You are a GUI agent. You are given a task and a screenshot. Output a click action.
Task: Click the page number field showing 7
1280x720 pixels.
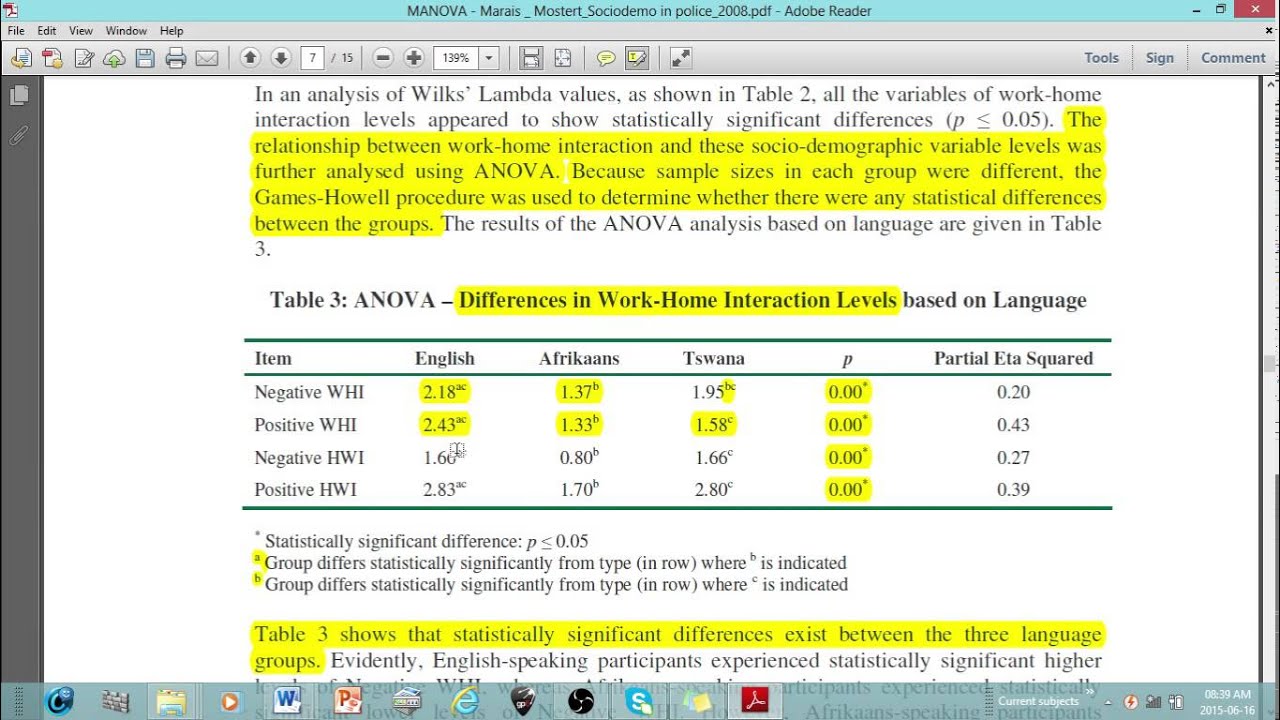[x=313, y=58]
